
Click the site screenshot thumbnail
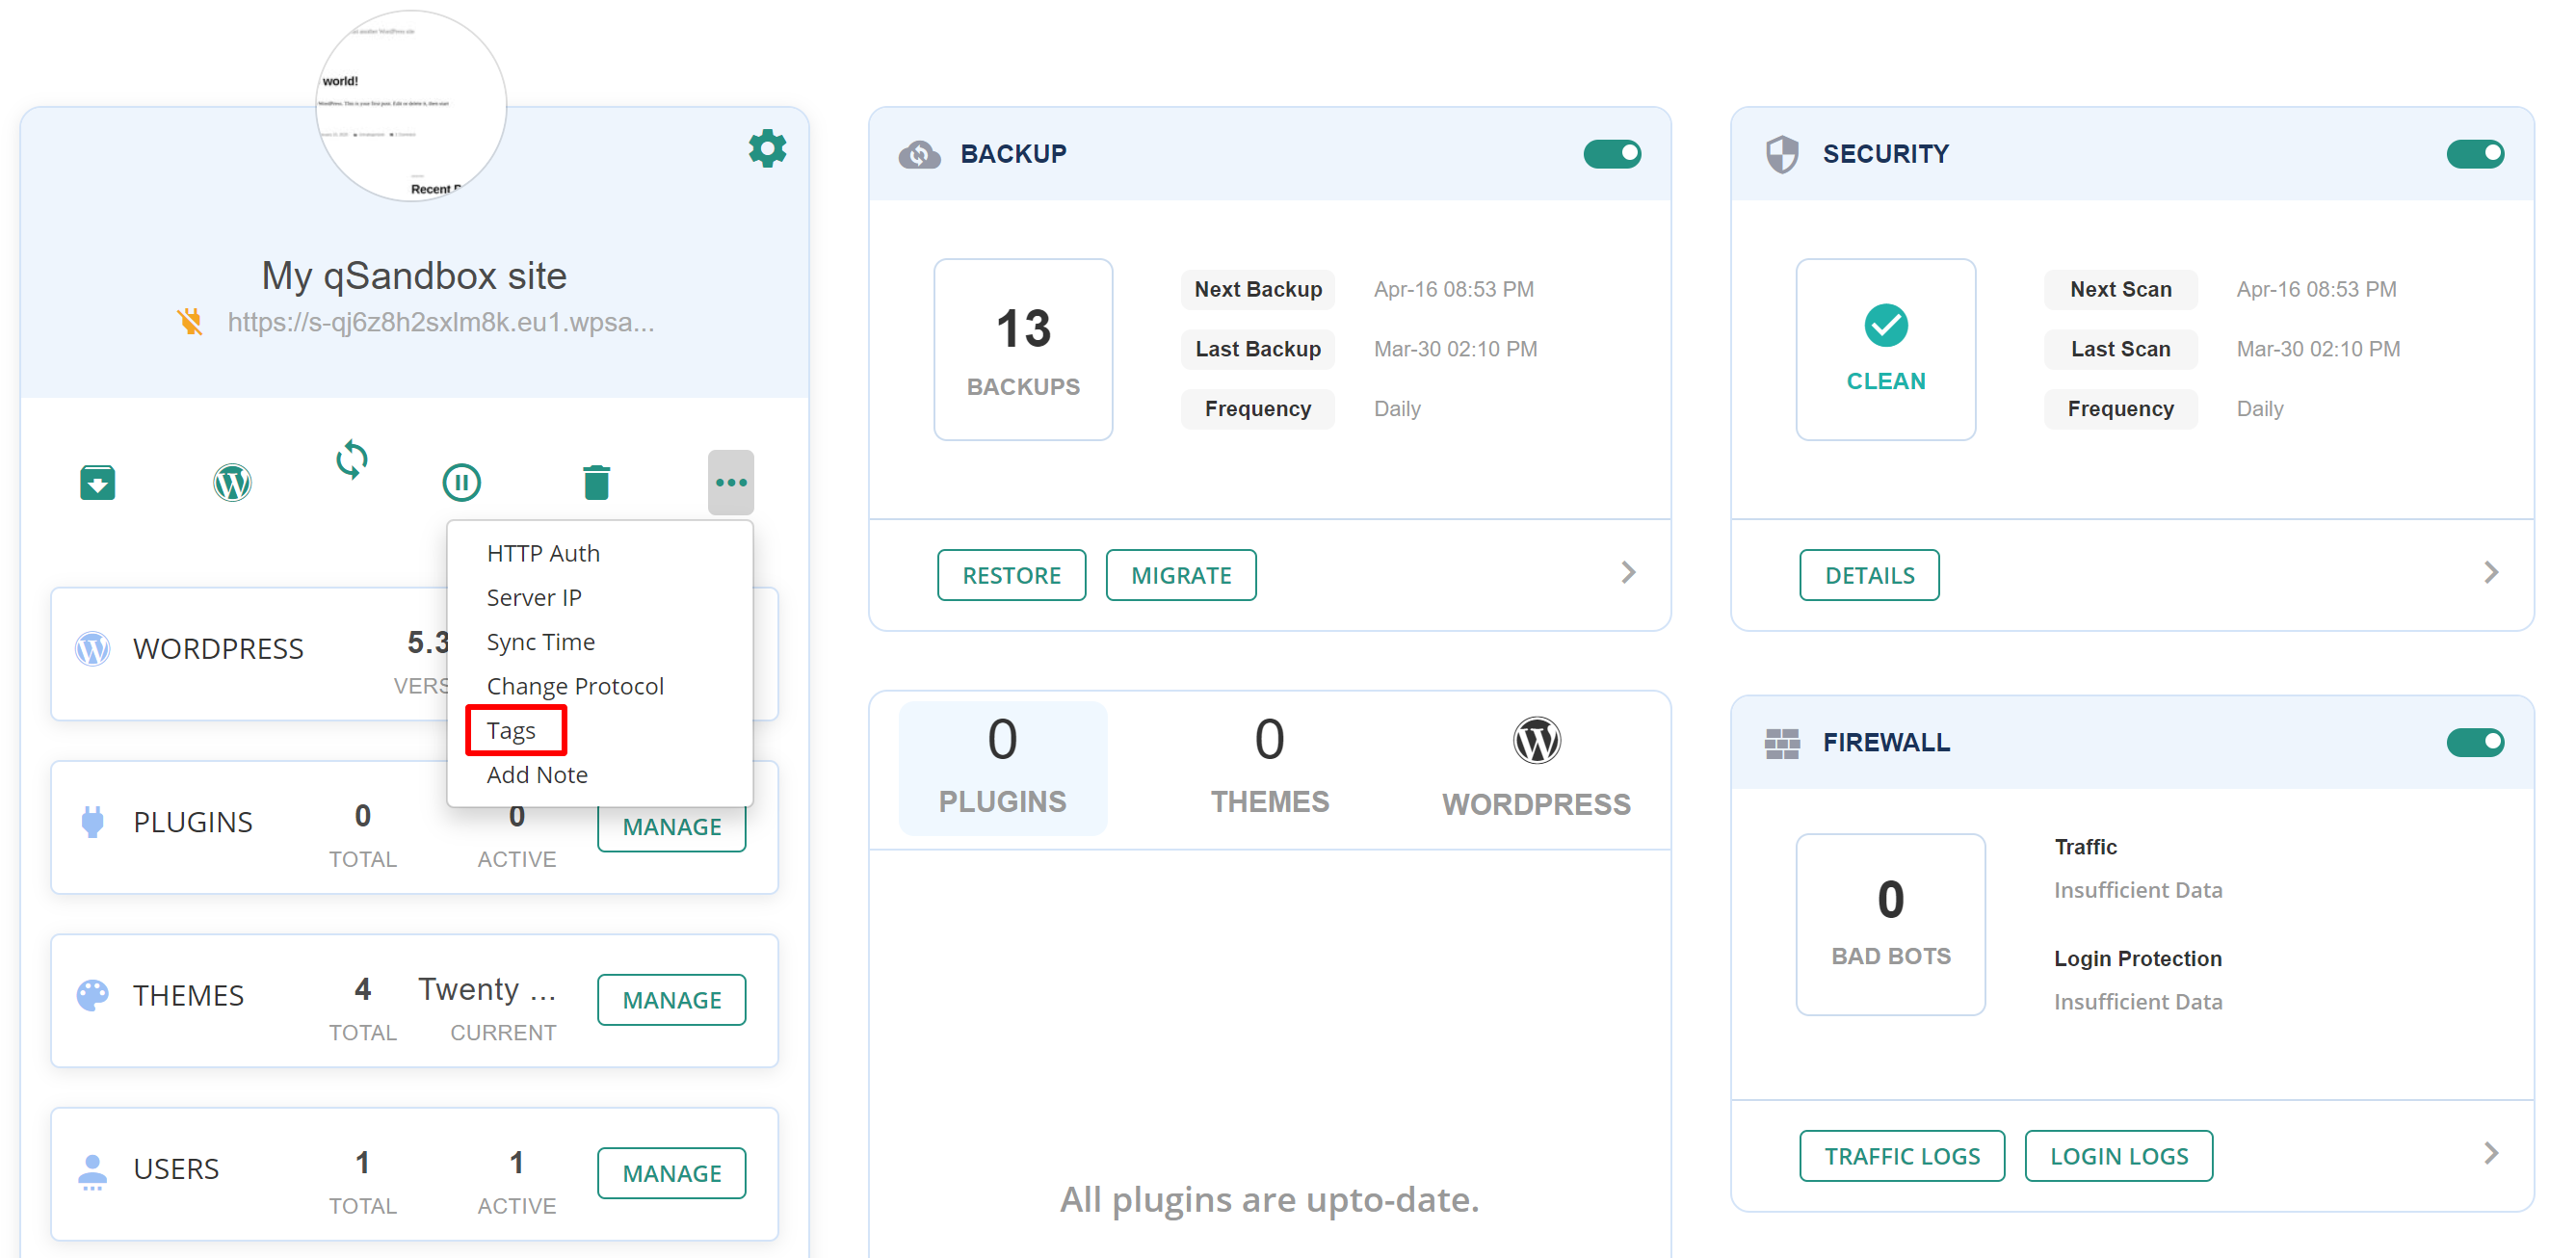click(x=412, y=107)
